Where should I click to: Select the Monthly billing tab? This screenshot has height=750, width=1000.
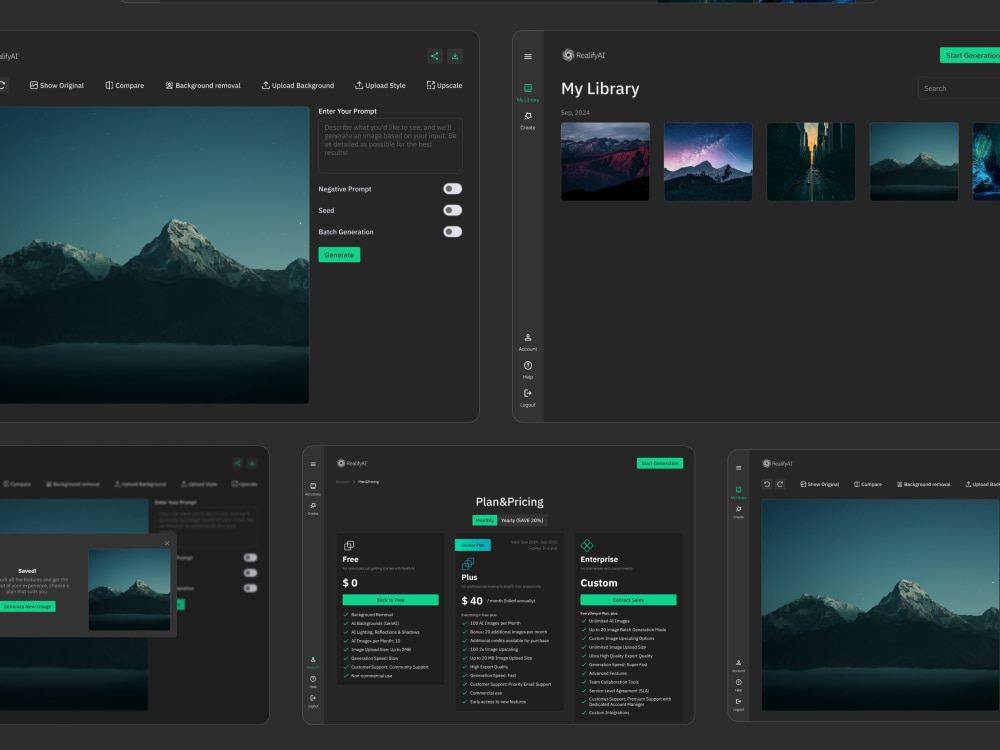click(x=485, y=520)
